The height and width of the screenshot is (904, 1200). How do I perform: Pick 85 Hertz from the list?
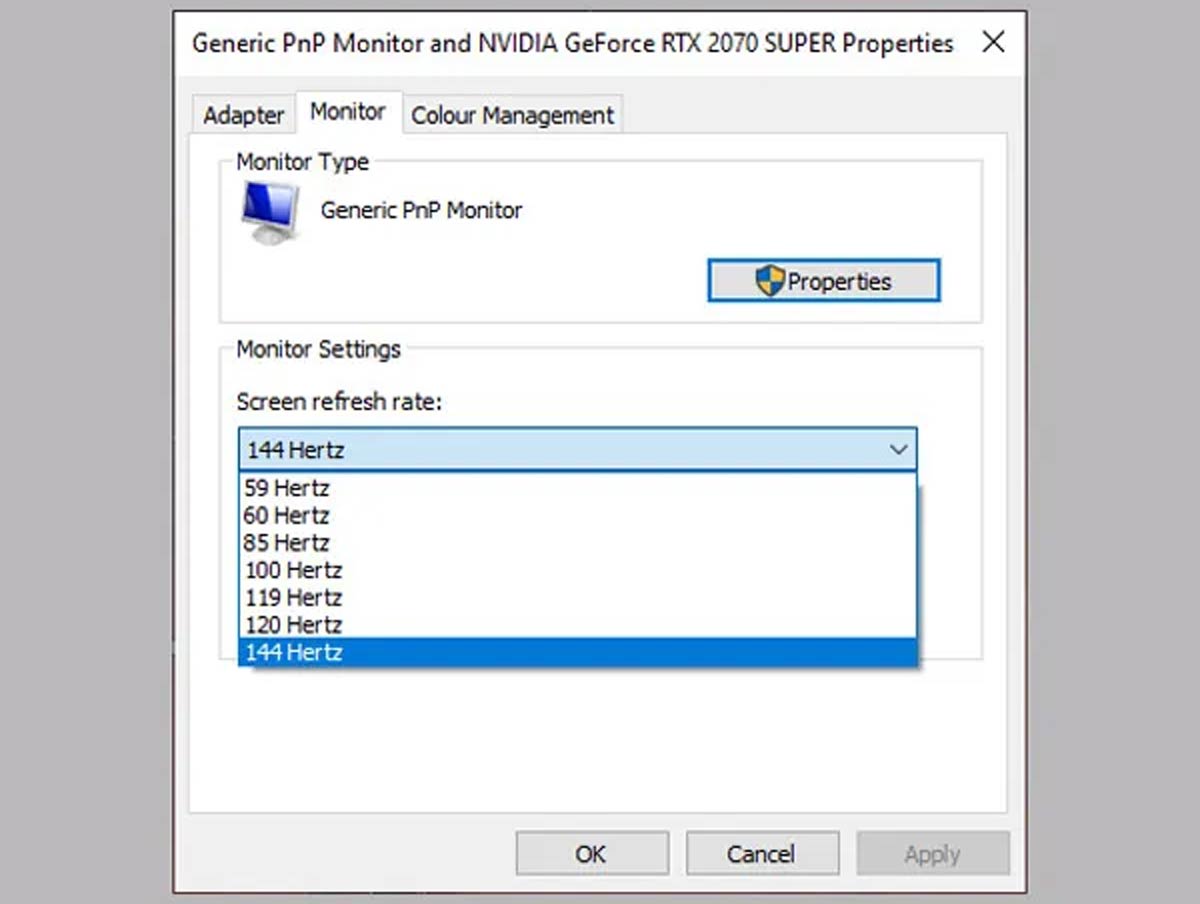pos(577,543)
